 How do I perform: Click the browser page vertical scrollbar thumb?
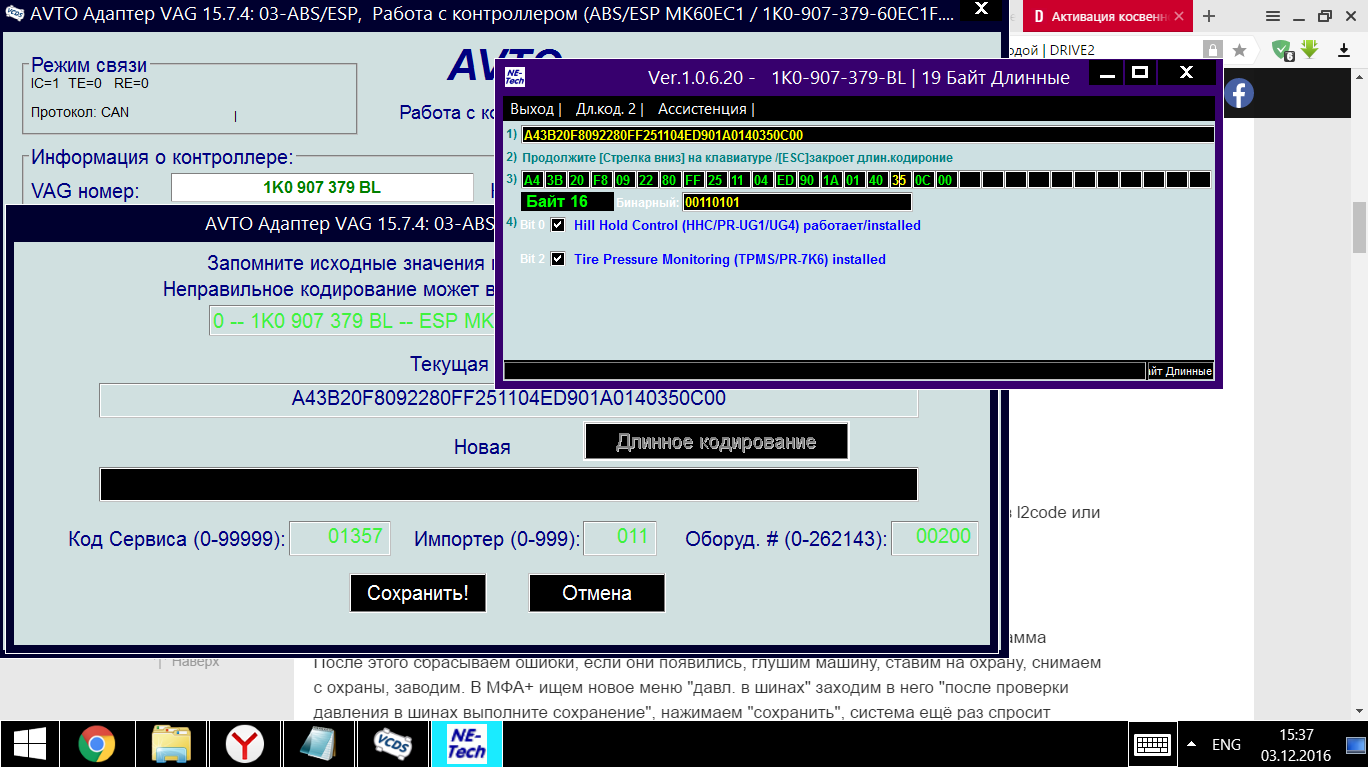(1359, 227)
